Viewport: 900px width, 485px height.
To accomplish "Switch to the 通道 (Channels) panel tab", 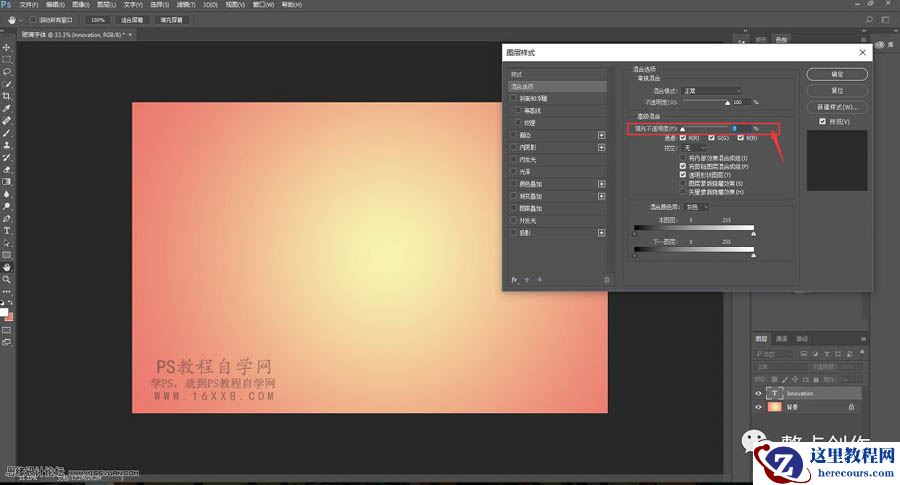I will click(782, 338).
